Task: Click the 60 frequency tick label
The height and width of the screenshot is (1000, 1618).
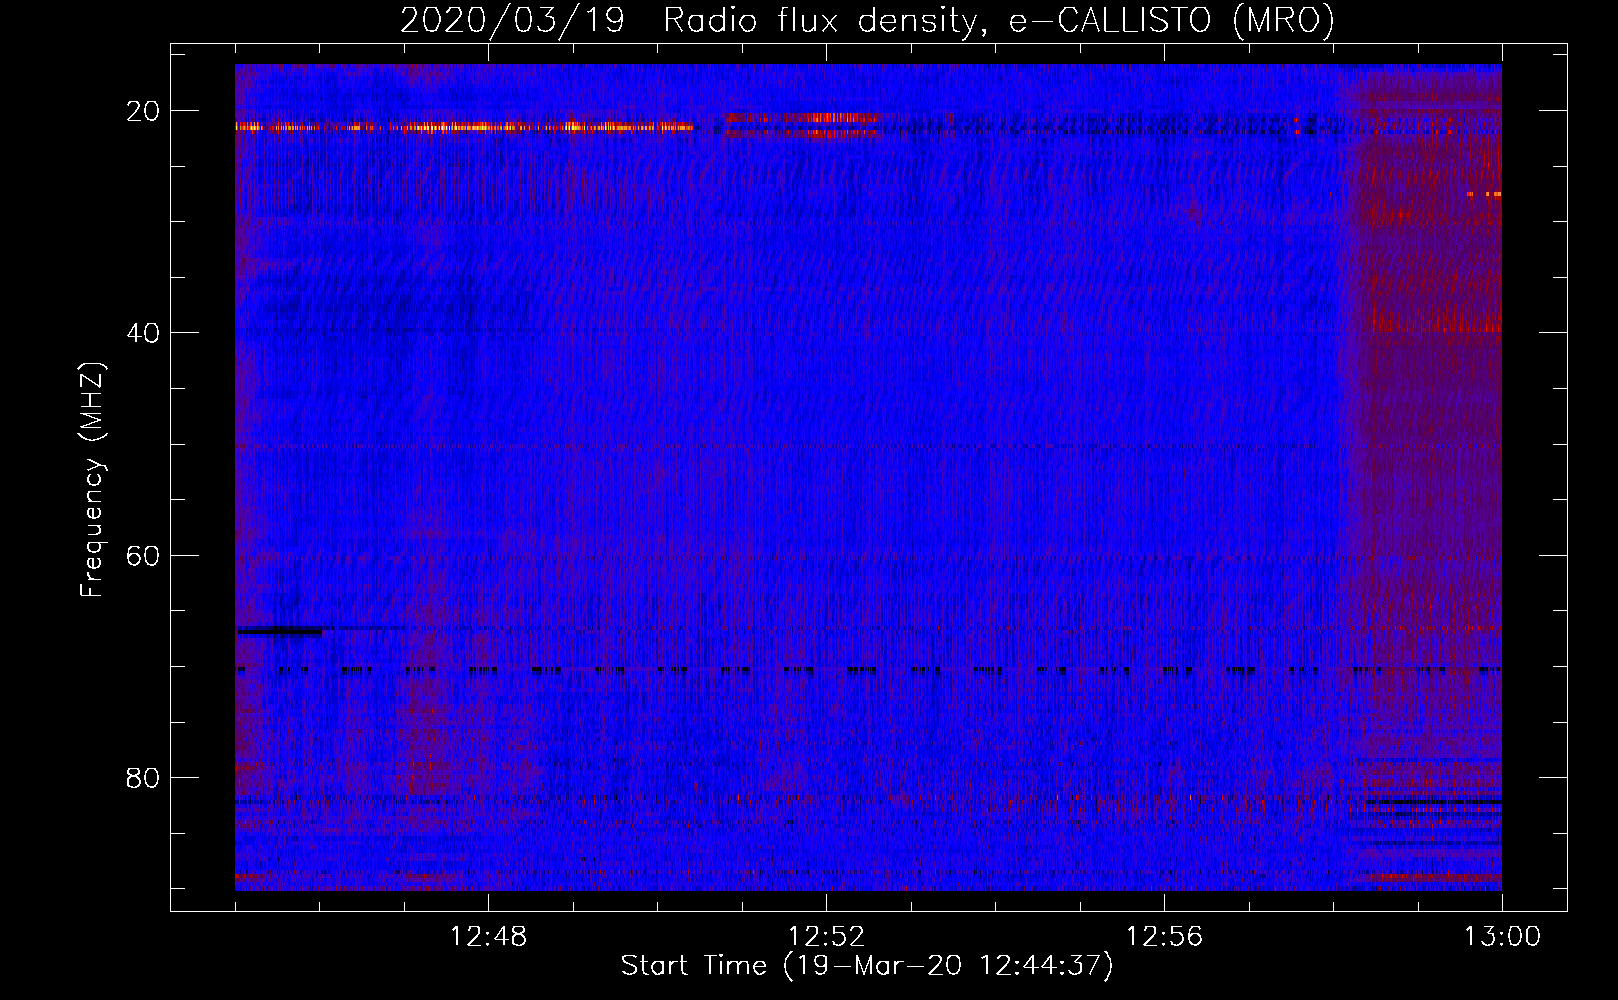Action: pyautogui.click(x=143, y=555)
